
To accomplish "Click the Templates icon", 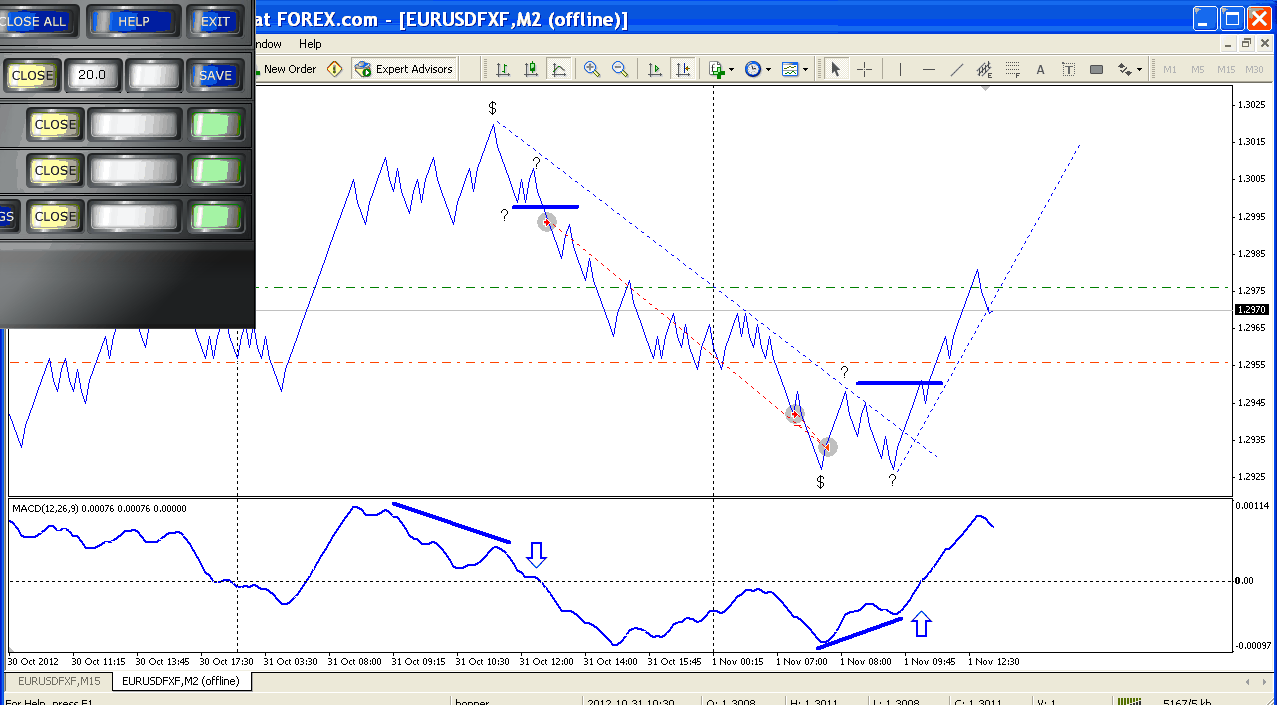I will 790,69.
